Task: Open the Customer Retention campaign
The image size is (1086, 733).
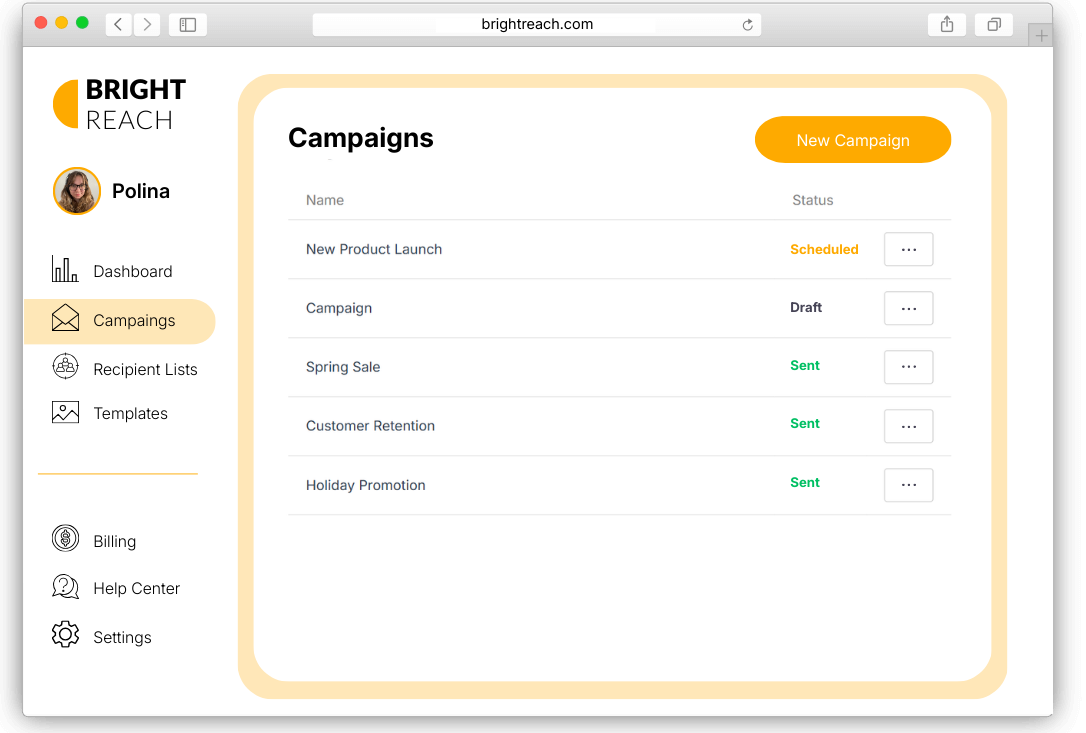Action: click(x=370, y=425)
